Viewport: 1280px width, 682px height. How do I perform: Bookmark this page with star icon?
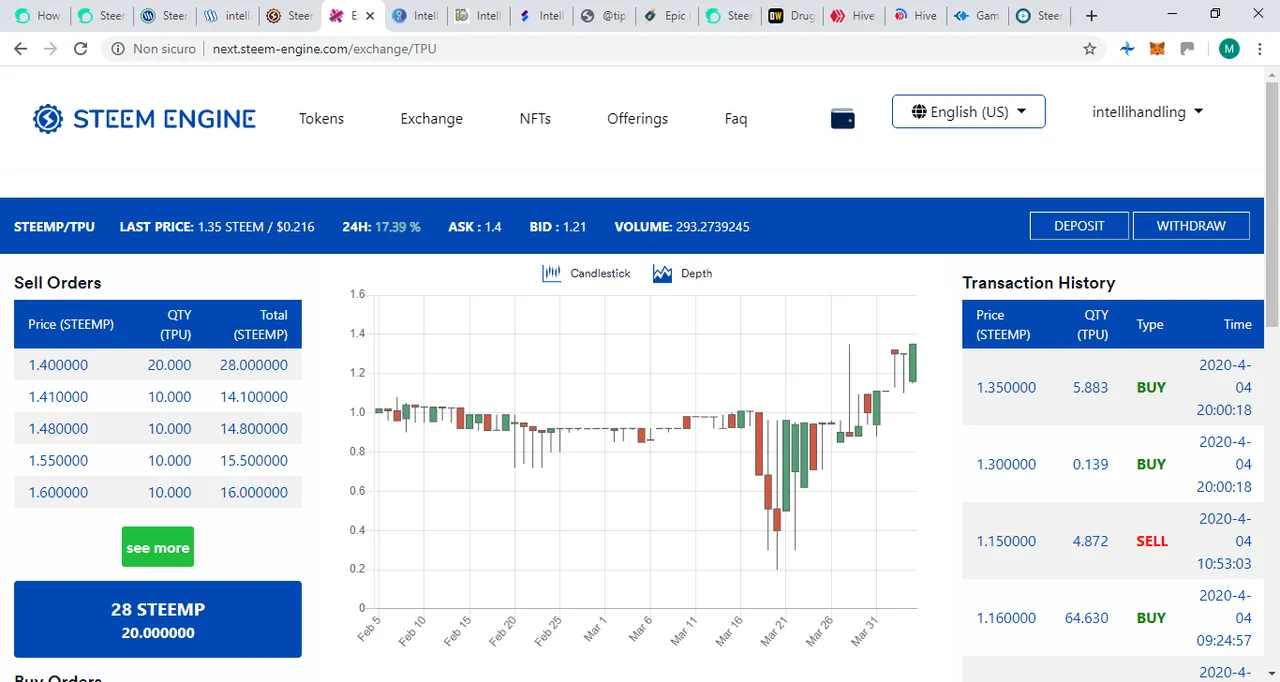coord(1090,48)
